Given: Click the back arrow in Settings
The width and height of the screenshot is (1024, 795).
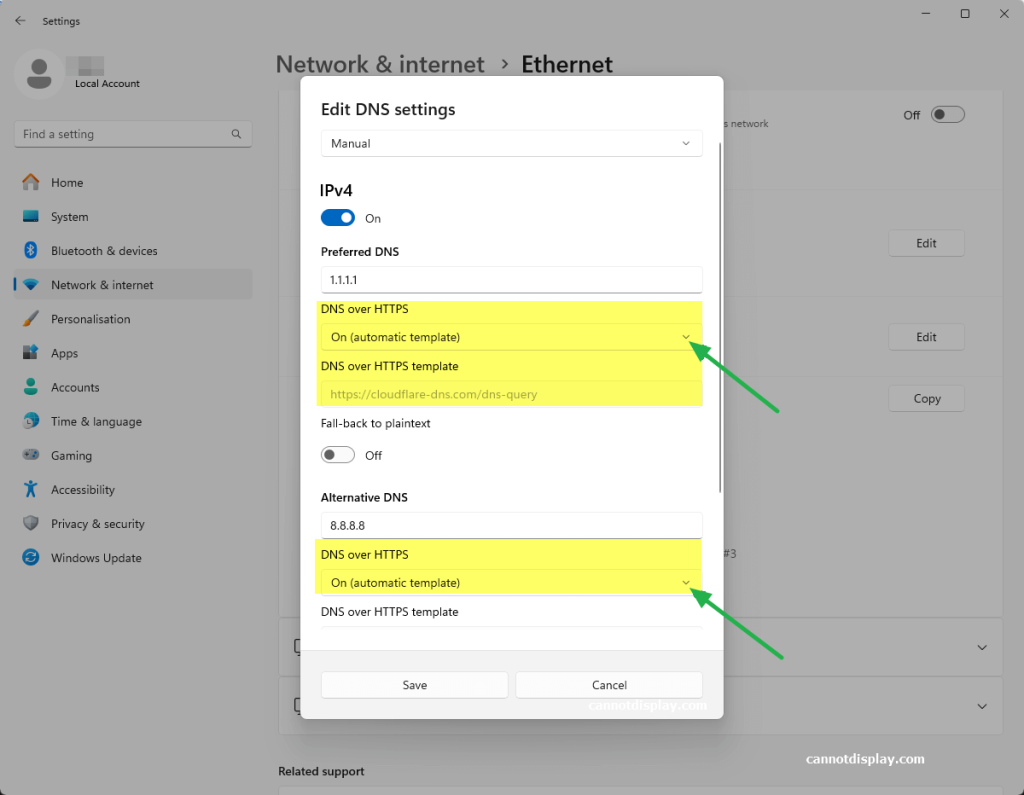Looking at the screenshot, I should click(20, 21).
